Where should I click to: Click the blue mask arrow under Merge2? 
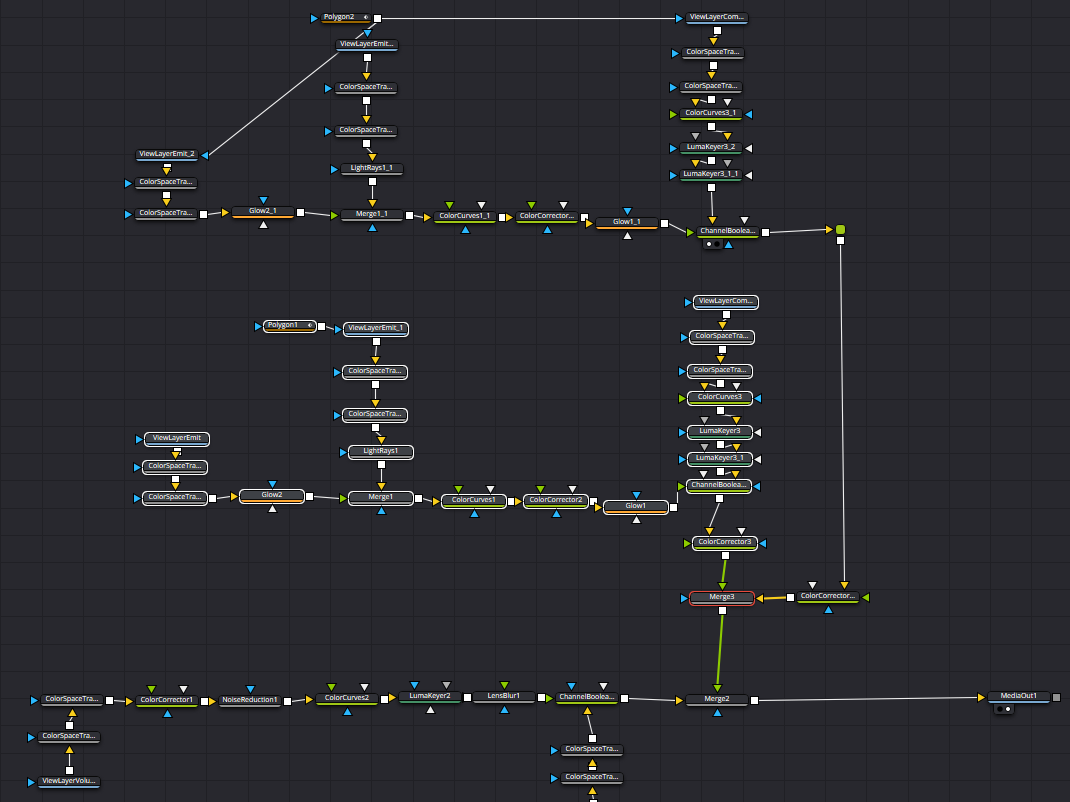point(717,713)
